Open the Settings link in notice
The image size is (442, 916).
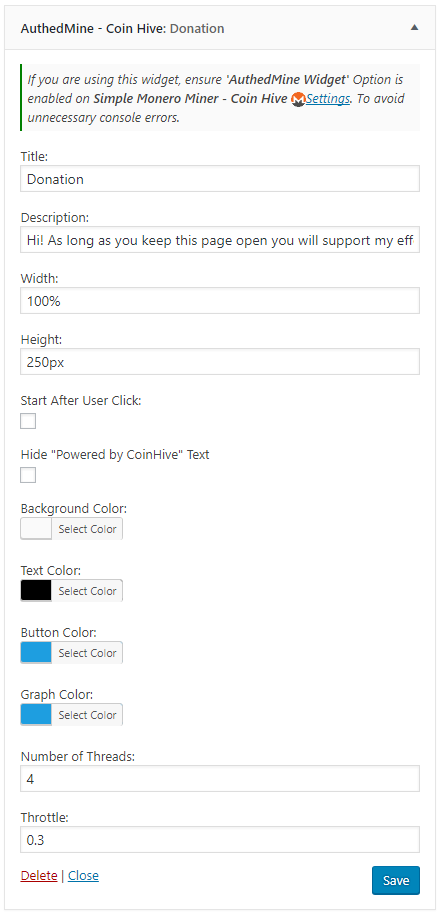(328, 98)
